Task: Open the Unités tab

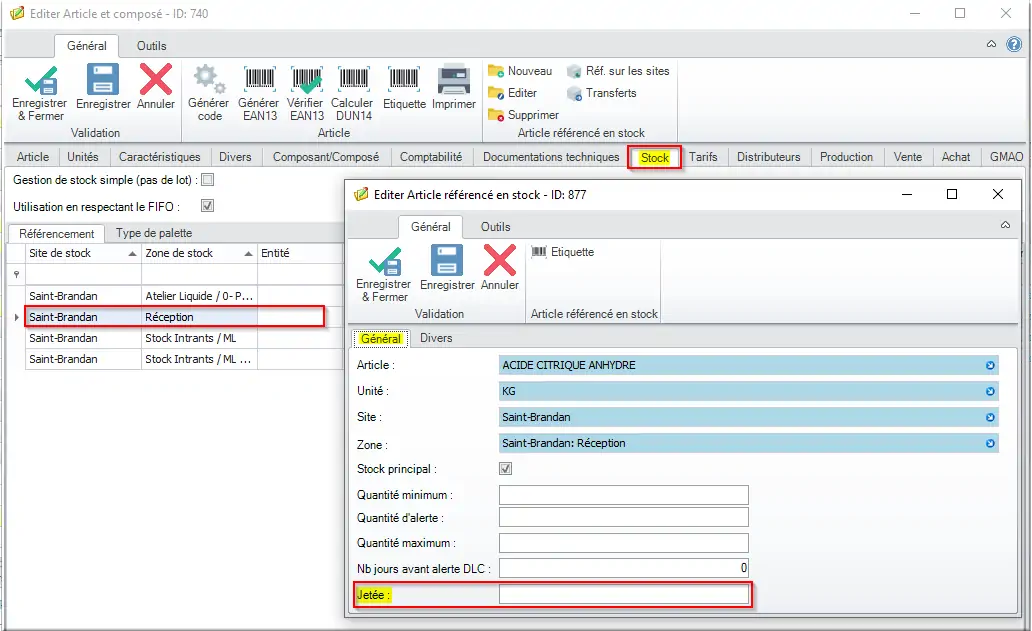Action: pyautogui.click(x=83, y=157)
